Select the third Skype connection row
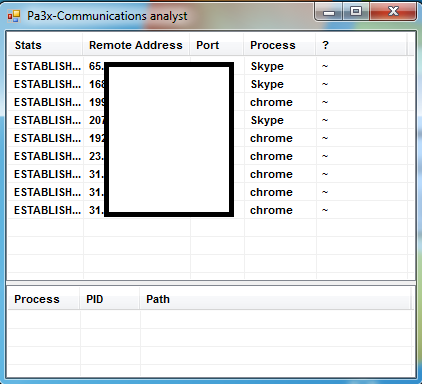The height and width of the screenshot is (384, 422). [211, 120]
